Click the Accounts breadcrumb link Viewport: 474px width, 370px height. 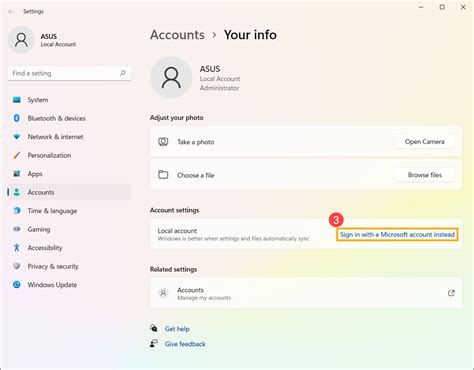click(177, 35)
